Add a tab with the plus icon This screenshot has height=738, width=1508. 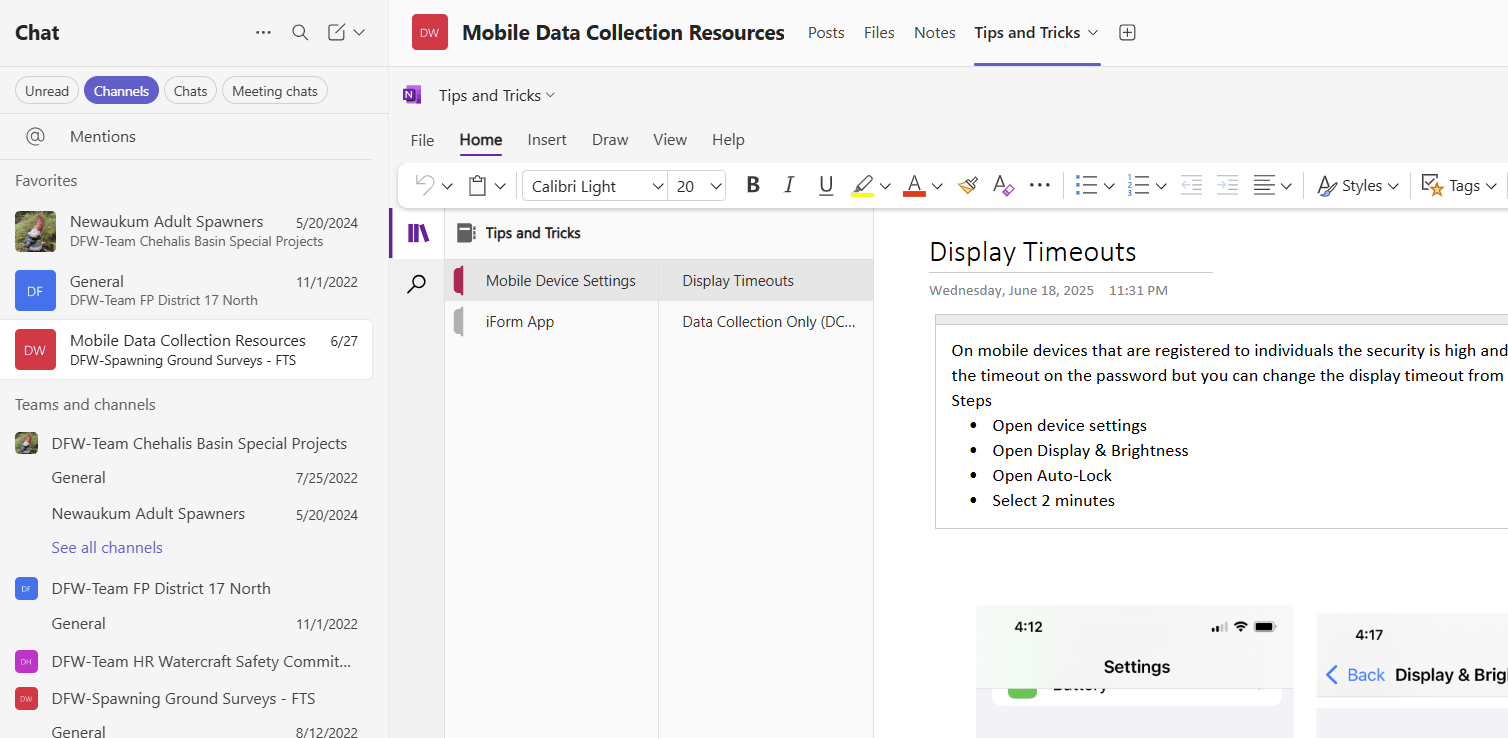[1127, 33]
